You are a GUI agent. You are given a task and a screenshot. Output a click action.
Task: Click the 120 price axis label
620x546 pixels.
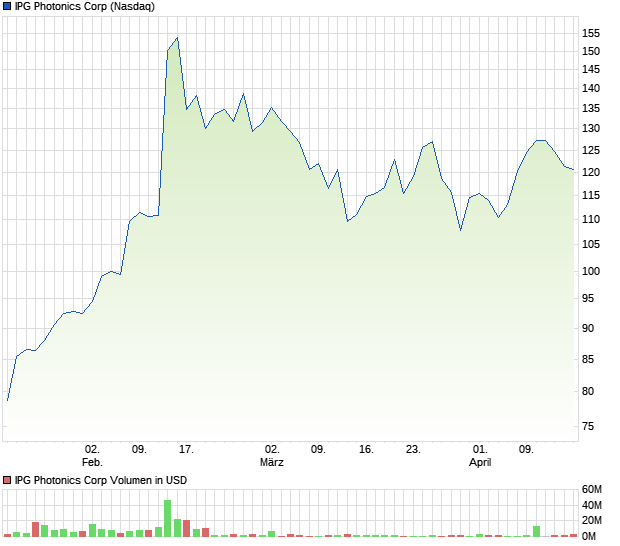(591, 172)
